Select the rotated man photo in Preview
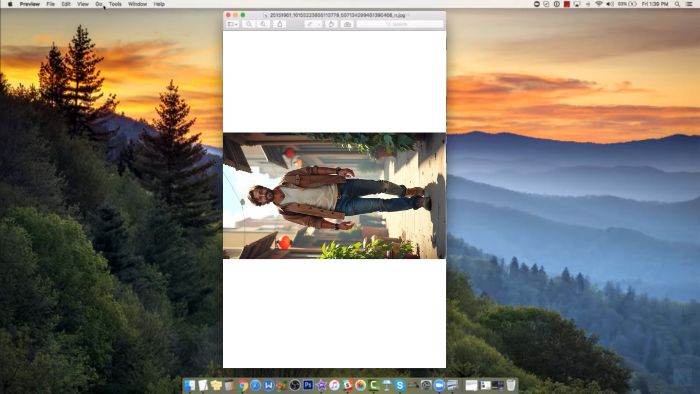The width and height of the screenshot is (700, 394). click(334, 195)
